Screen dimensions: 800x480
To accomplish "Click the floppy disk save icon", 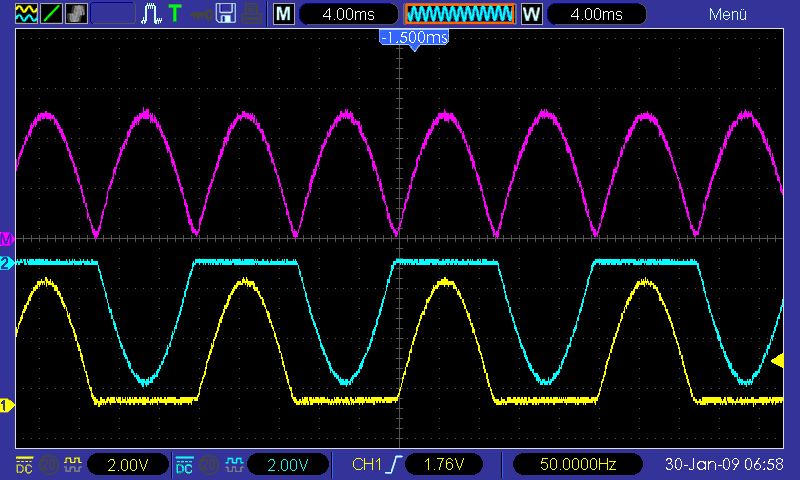I will tap(226, 14).
